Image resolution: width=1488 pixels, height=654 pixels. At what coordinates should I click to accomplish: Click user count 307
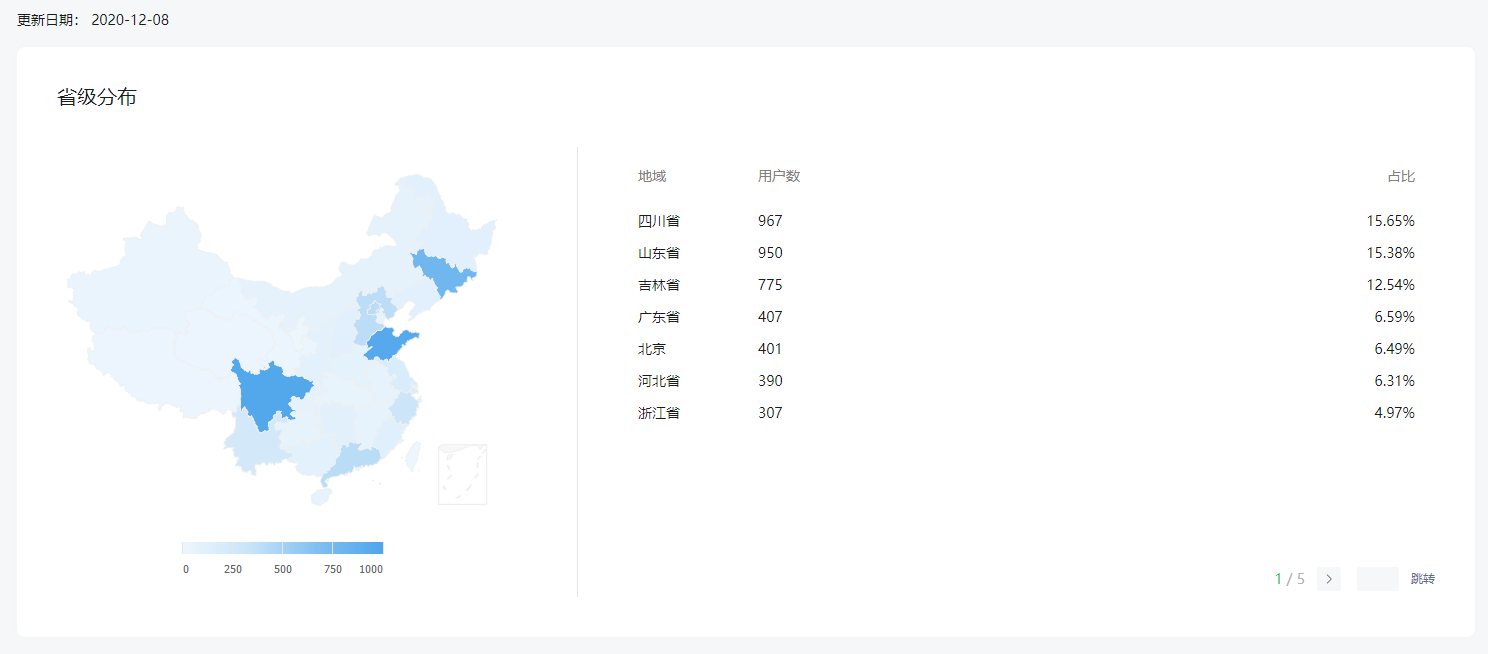770,413
